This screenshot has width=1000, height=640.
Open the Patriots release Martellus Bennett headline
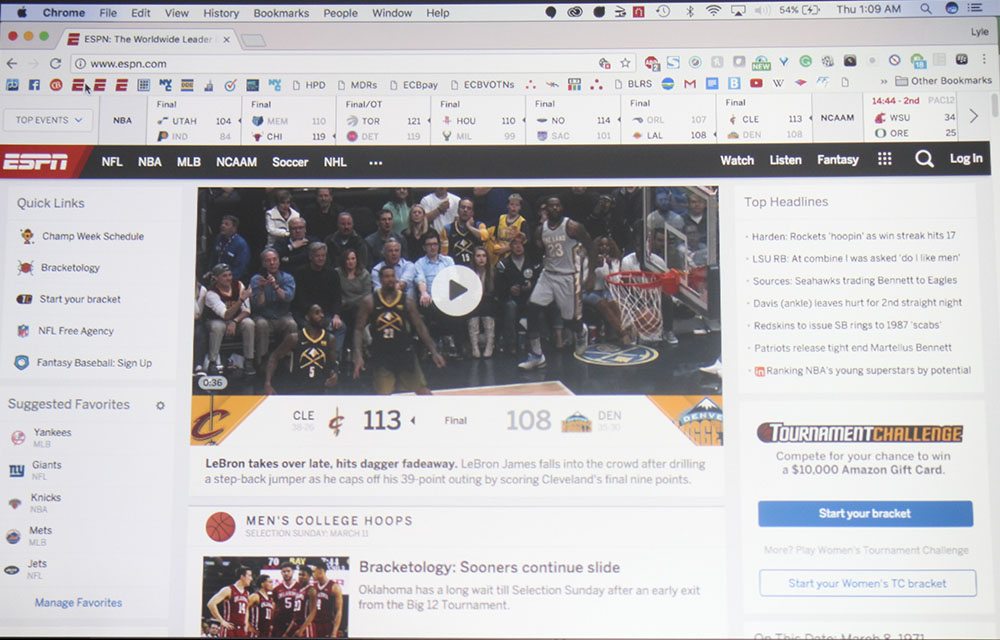[853, 348]
